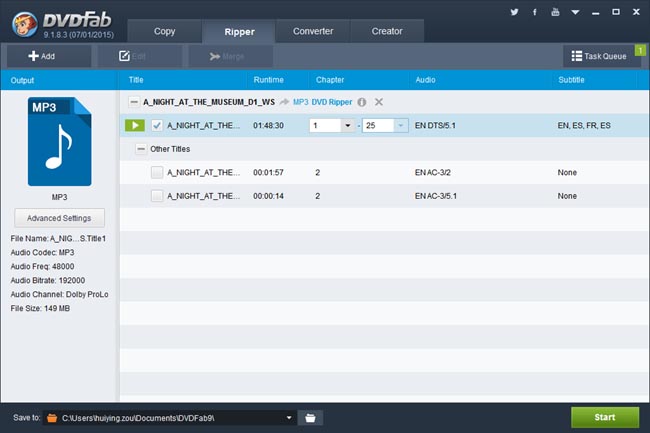Click the Runtime column header
This screenshot has height=433, width=650.
pos(269,80)
